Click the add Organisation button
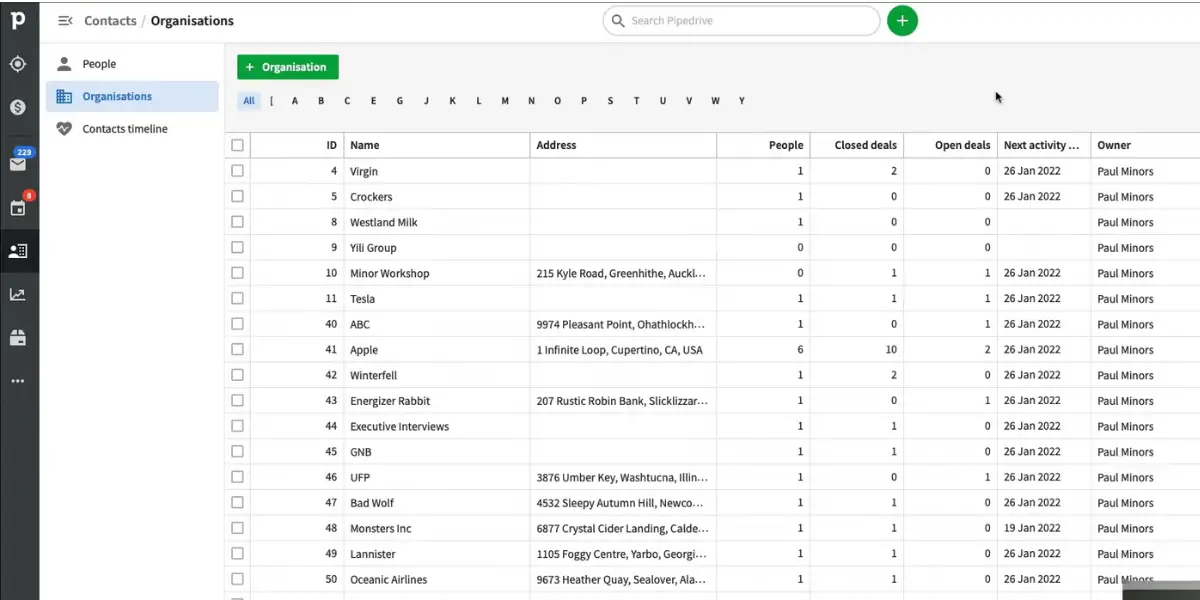 pyautogui.click(x=288, y=67)
